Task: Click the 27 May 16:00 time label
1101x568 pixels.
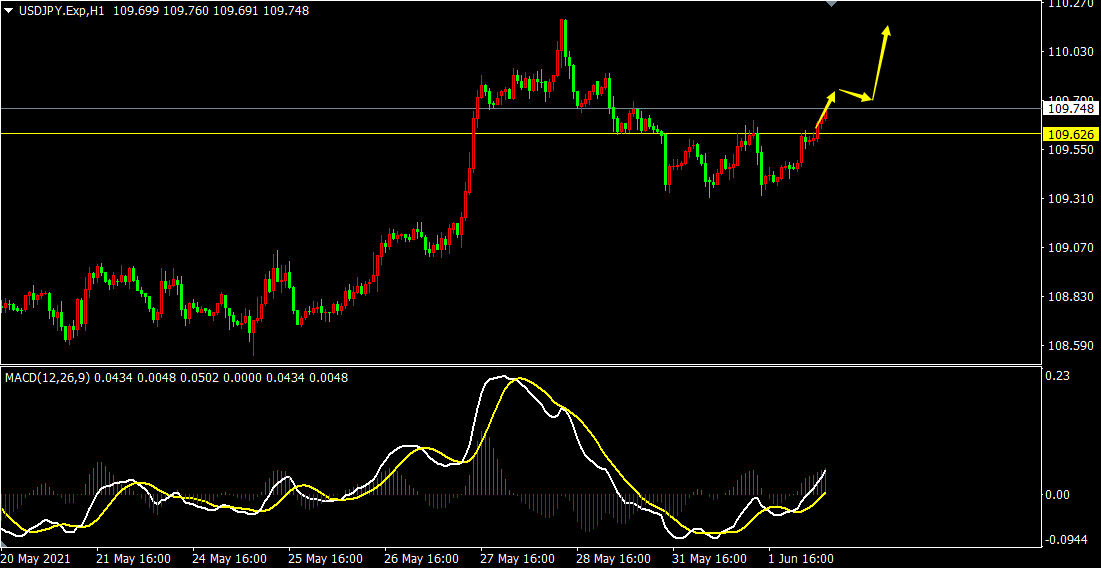Action: coord(516,558)
